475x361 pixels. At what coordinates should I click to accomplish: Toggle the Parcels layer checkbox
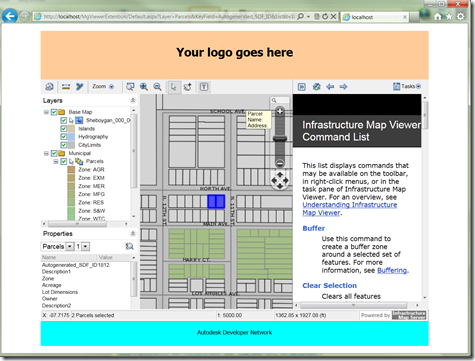(x=63, y=162)
